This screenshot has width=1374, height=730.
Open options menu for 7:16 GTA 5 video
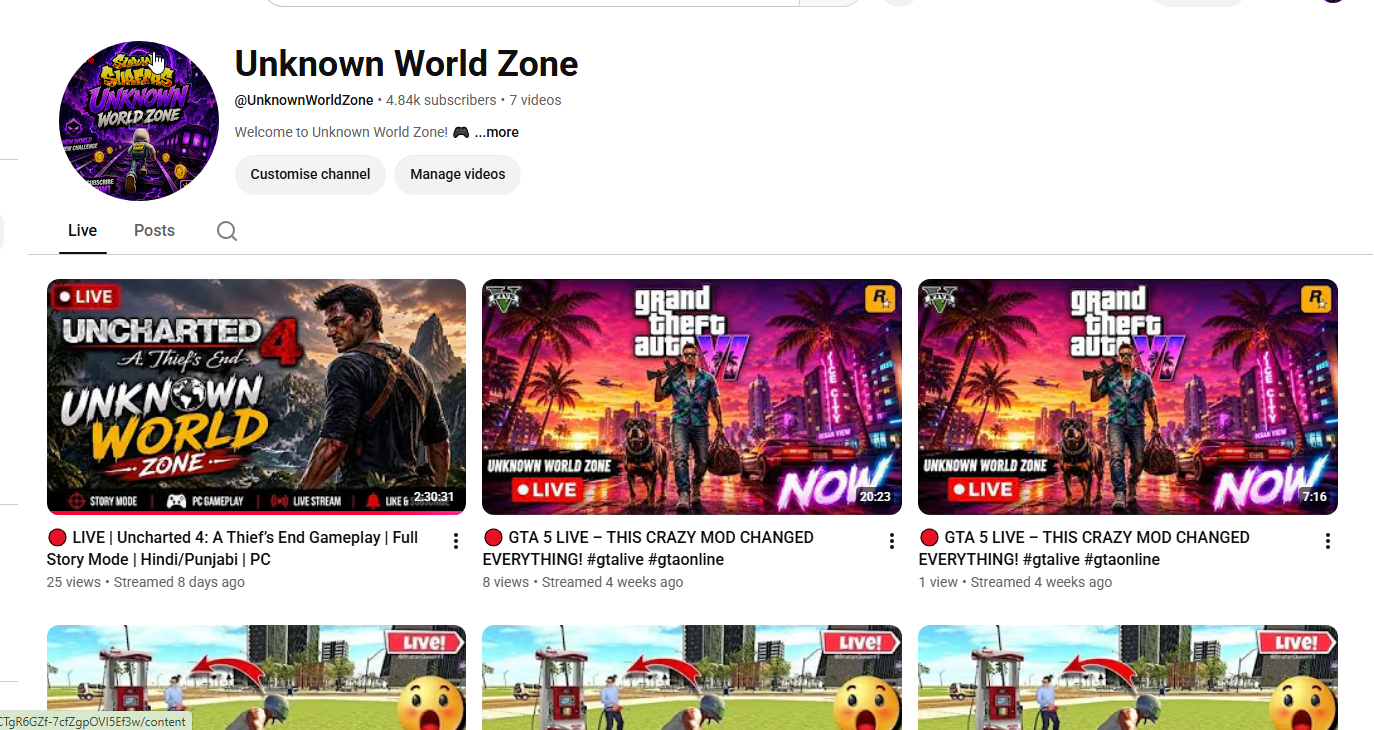pos(1328,541)
